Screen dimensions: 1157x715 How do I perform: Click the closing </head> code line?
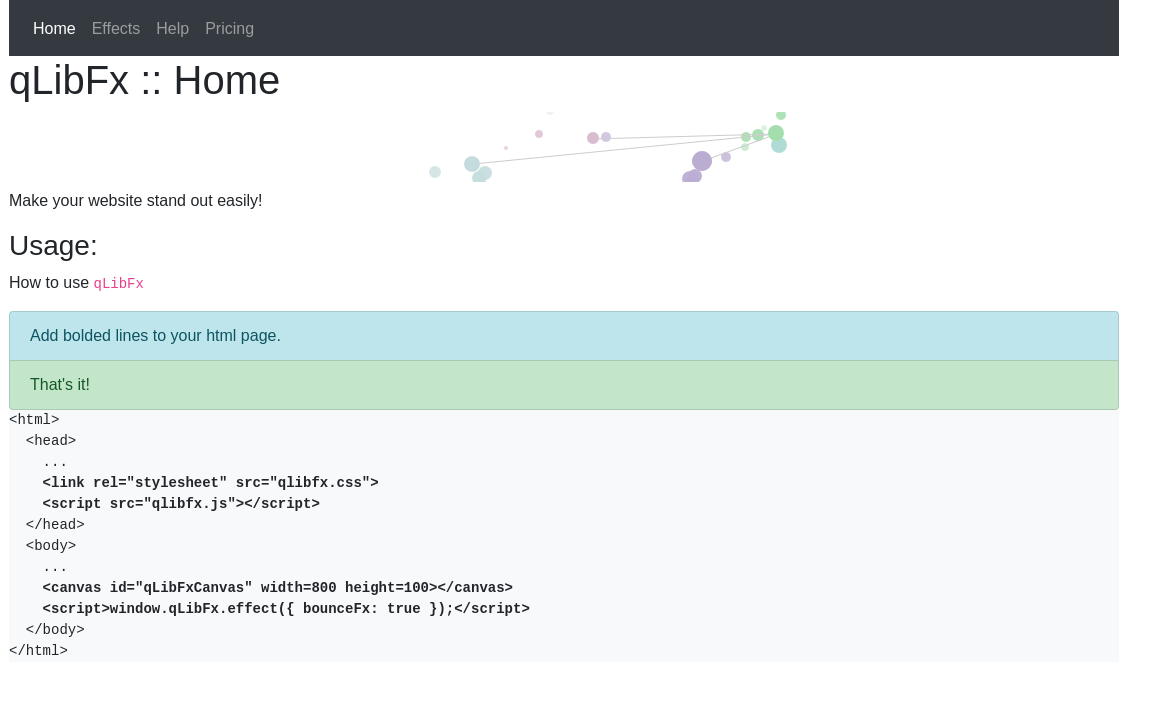tap(55, 525)
